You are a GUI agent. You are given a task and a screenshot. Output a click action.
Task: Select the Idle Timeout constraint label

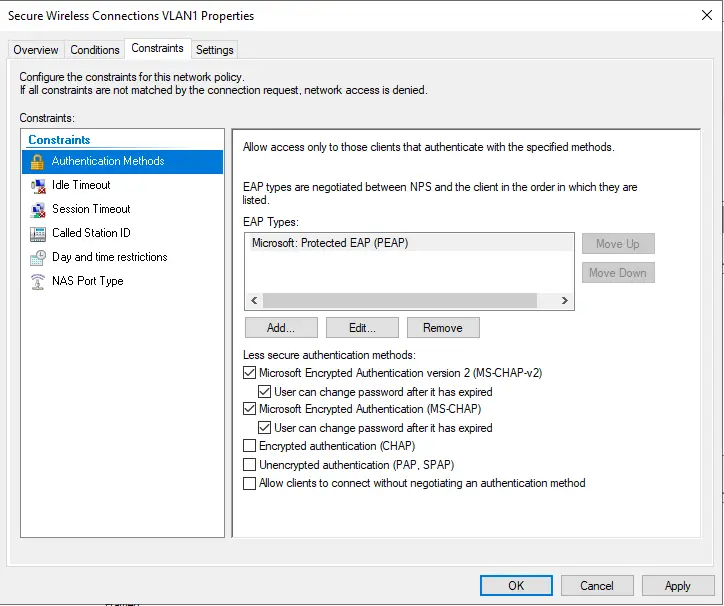click(81, 185)
